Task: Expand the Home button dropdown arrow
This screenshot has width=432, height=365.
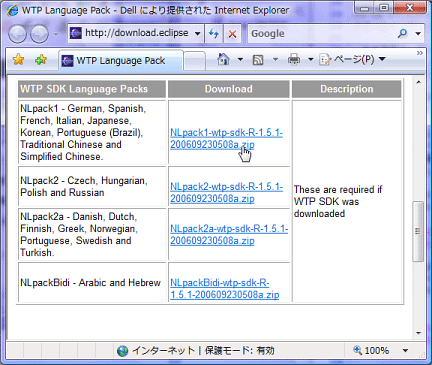Action: coord(240,60)
